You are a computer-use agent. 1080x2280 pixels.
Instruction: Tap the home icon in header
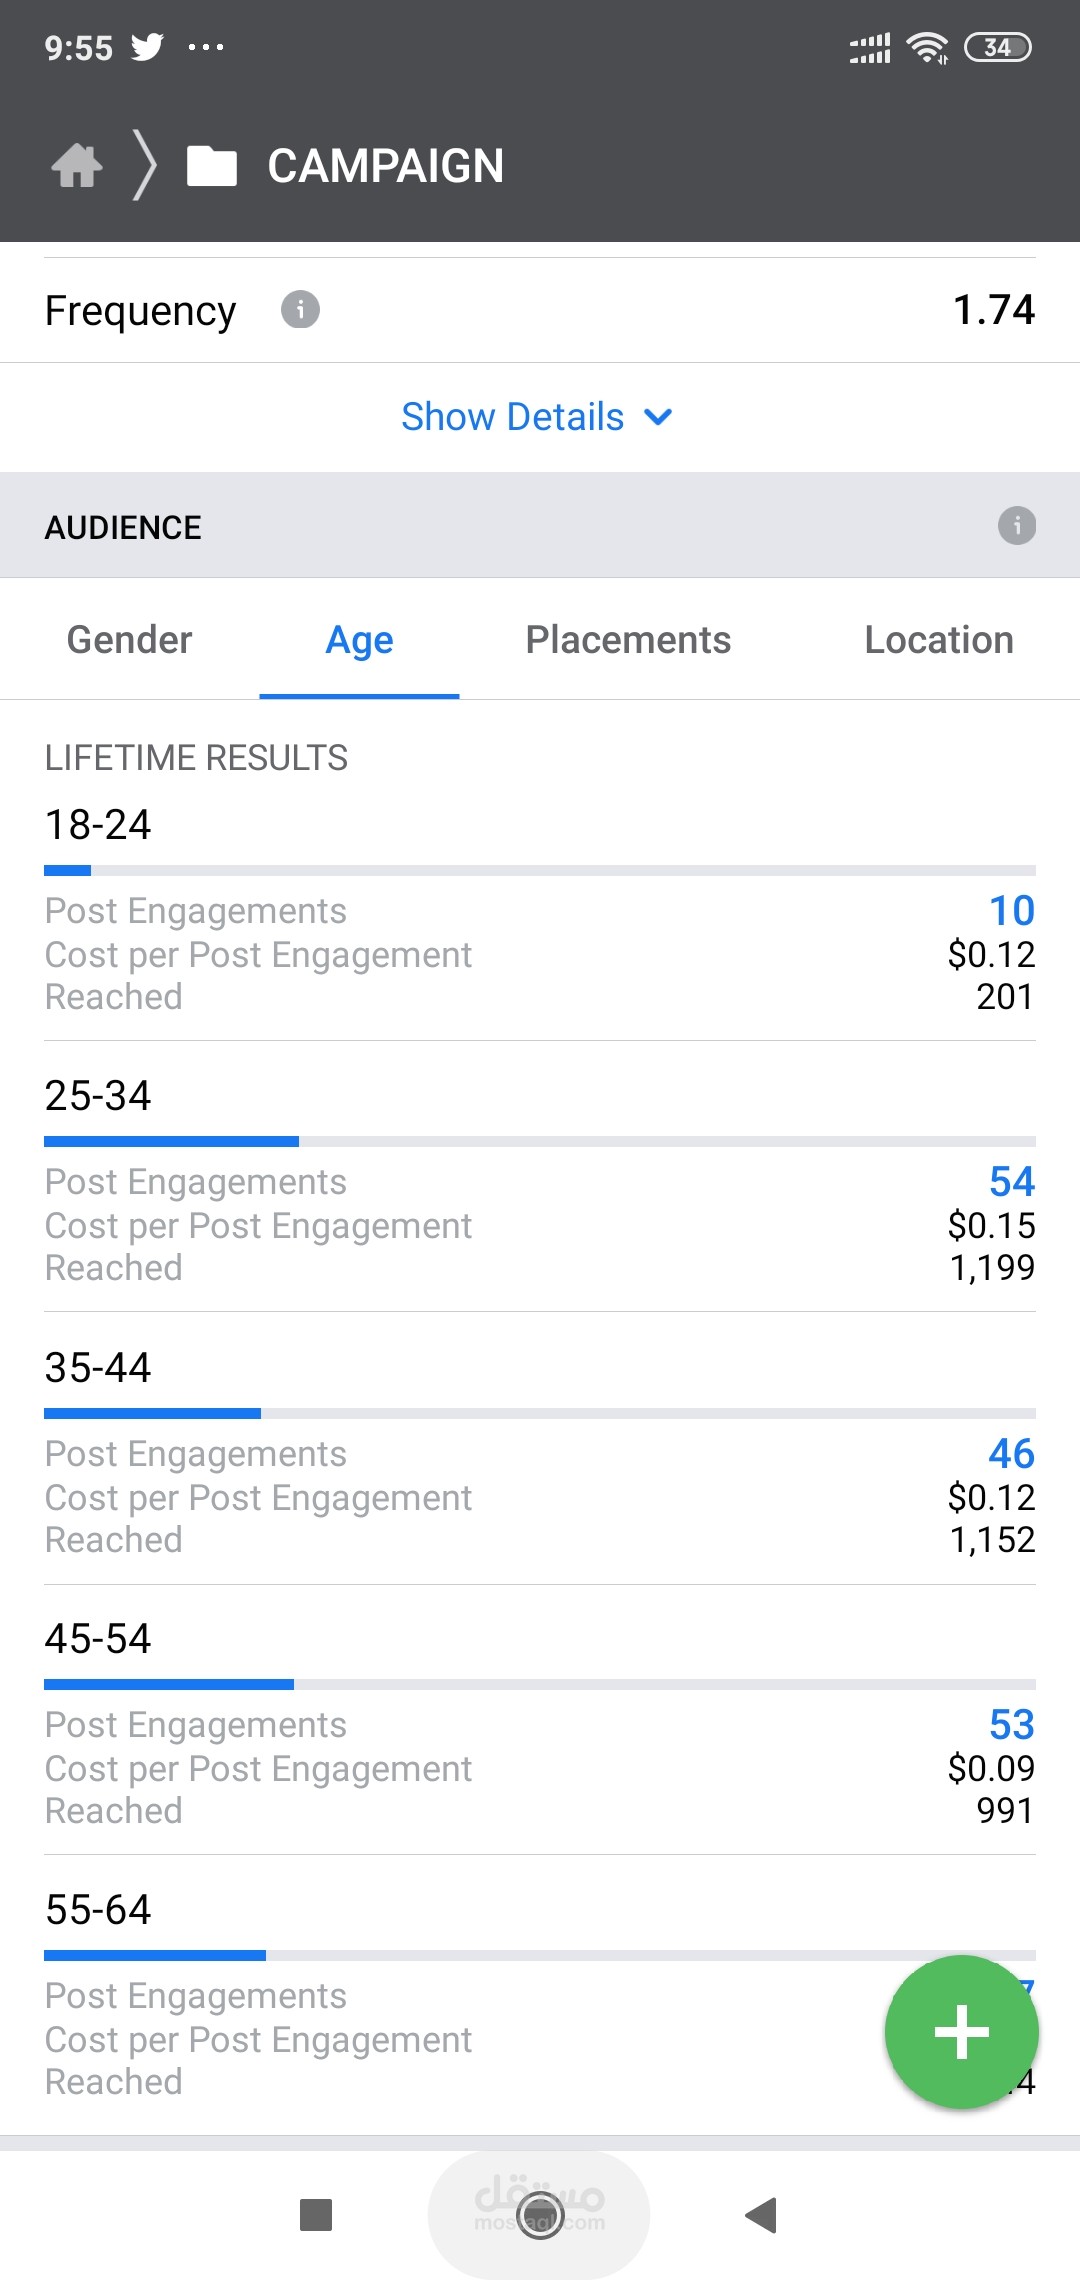coord(77,166)
